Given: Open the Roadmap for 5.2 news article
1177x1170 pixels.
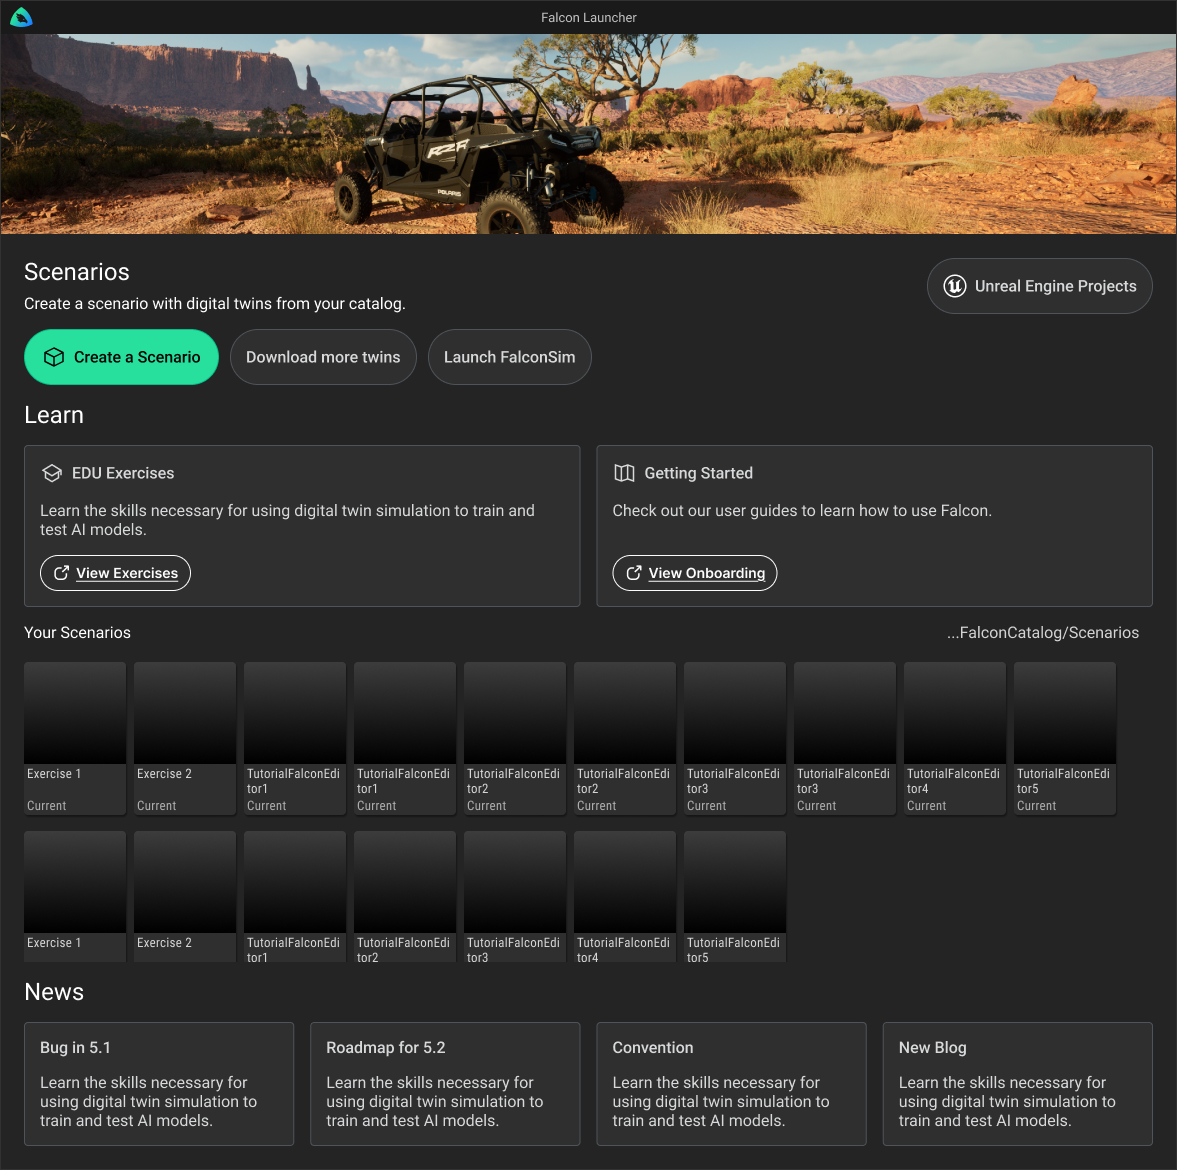Looking at the screenshot, I should 445,1083.
